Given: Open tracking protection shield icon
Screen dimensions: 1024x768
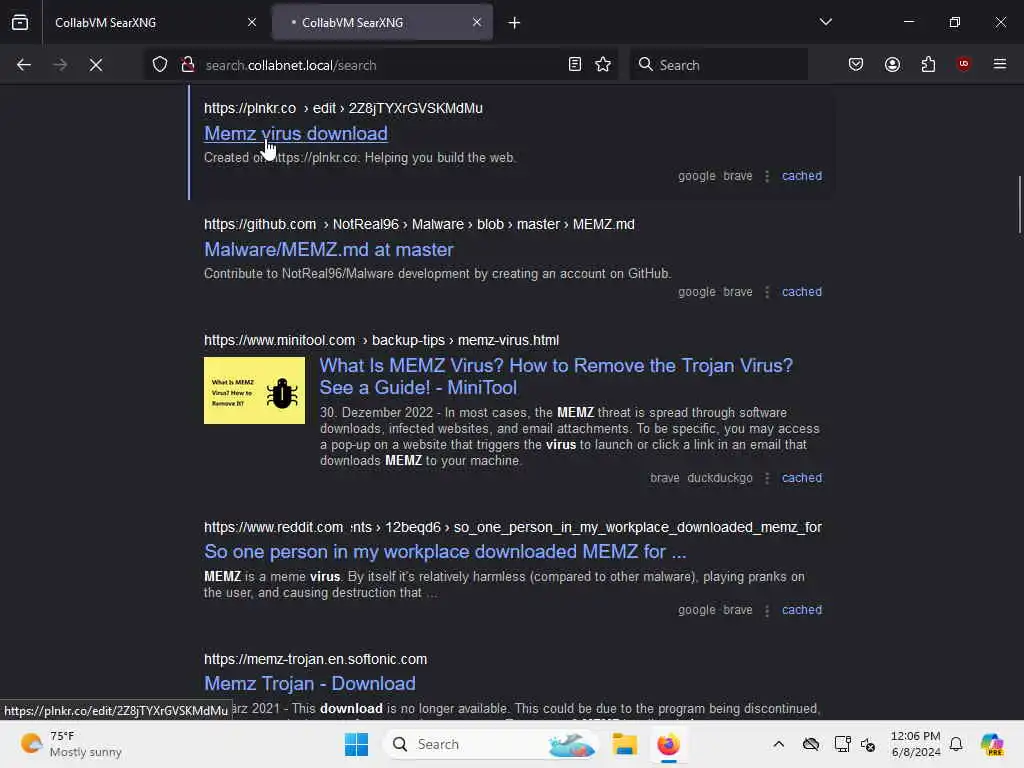Looking at the screenshot, I should tap(160, 65).
